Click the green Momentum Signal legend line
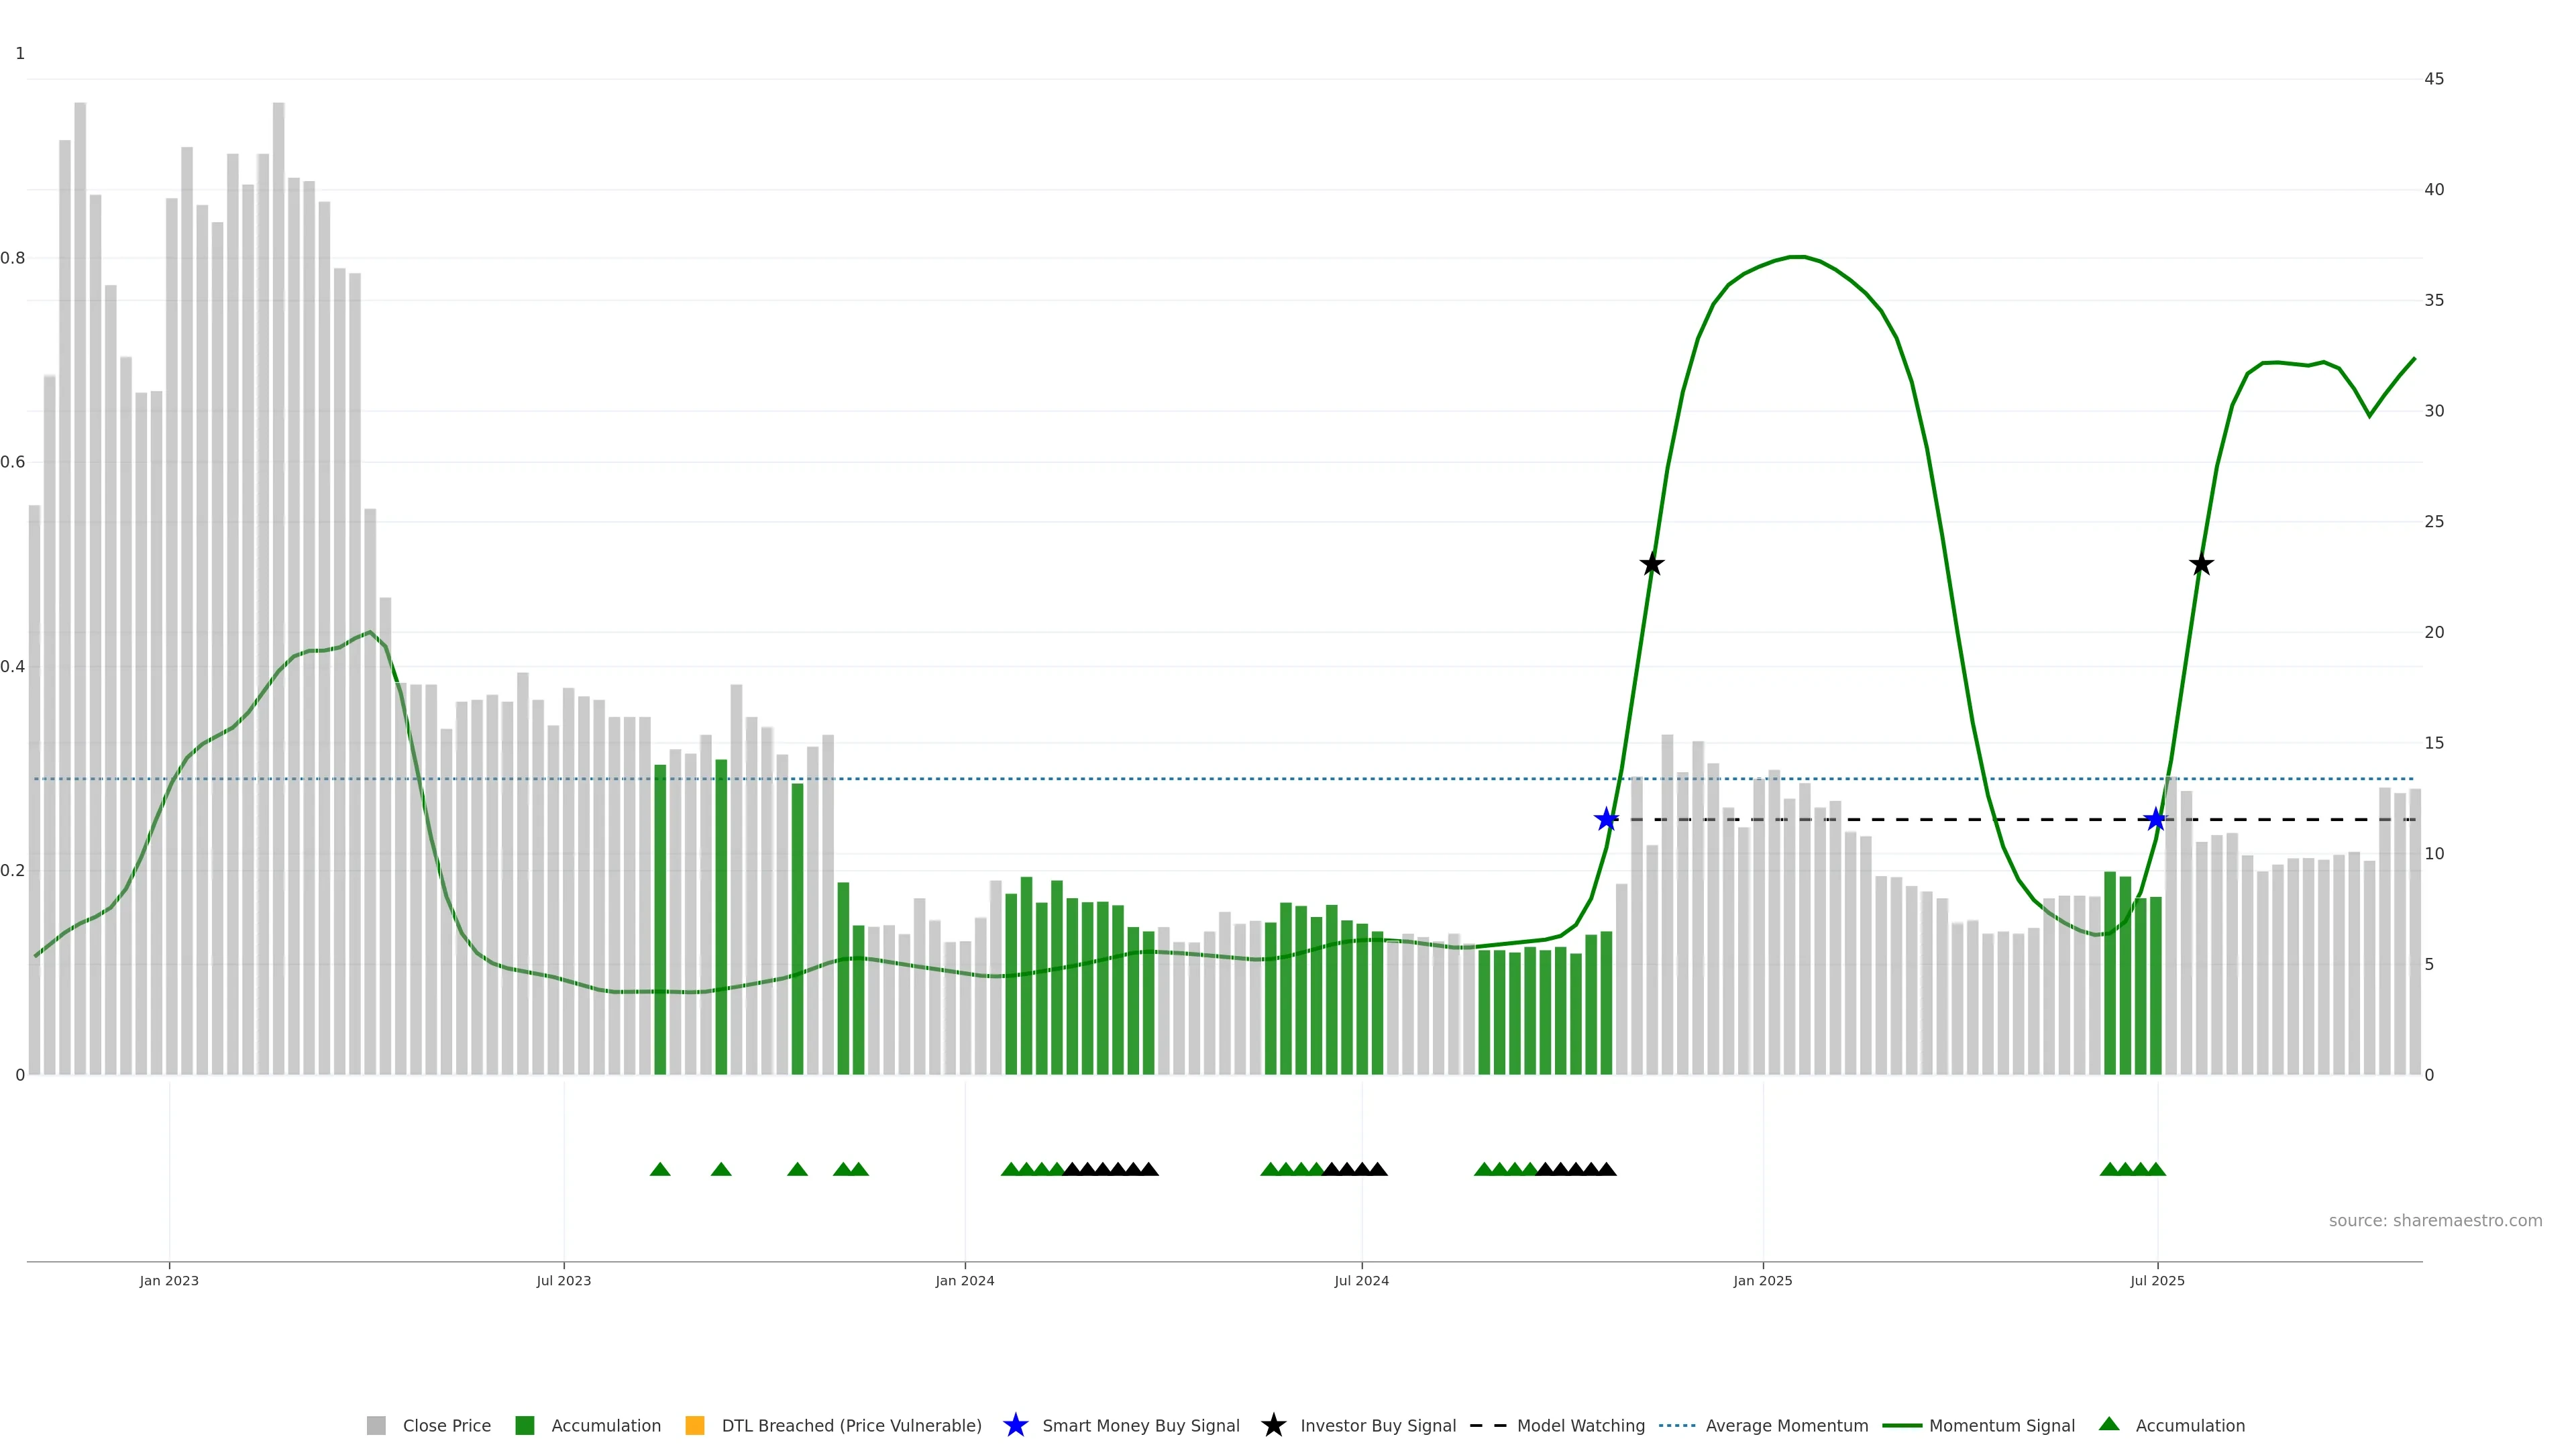Image resolution: width=2576 pixels, height=1449 pixels. tap(1901, 1426)
